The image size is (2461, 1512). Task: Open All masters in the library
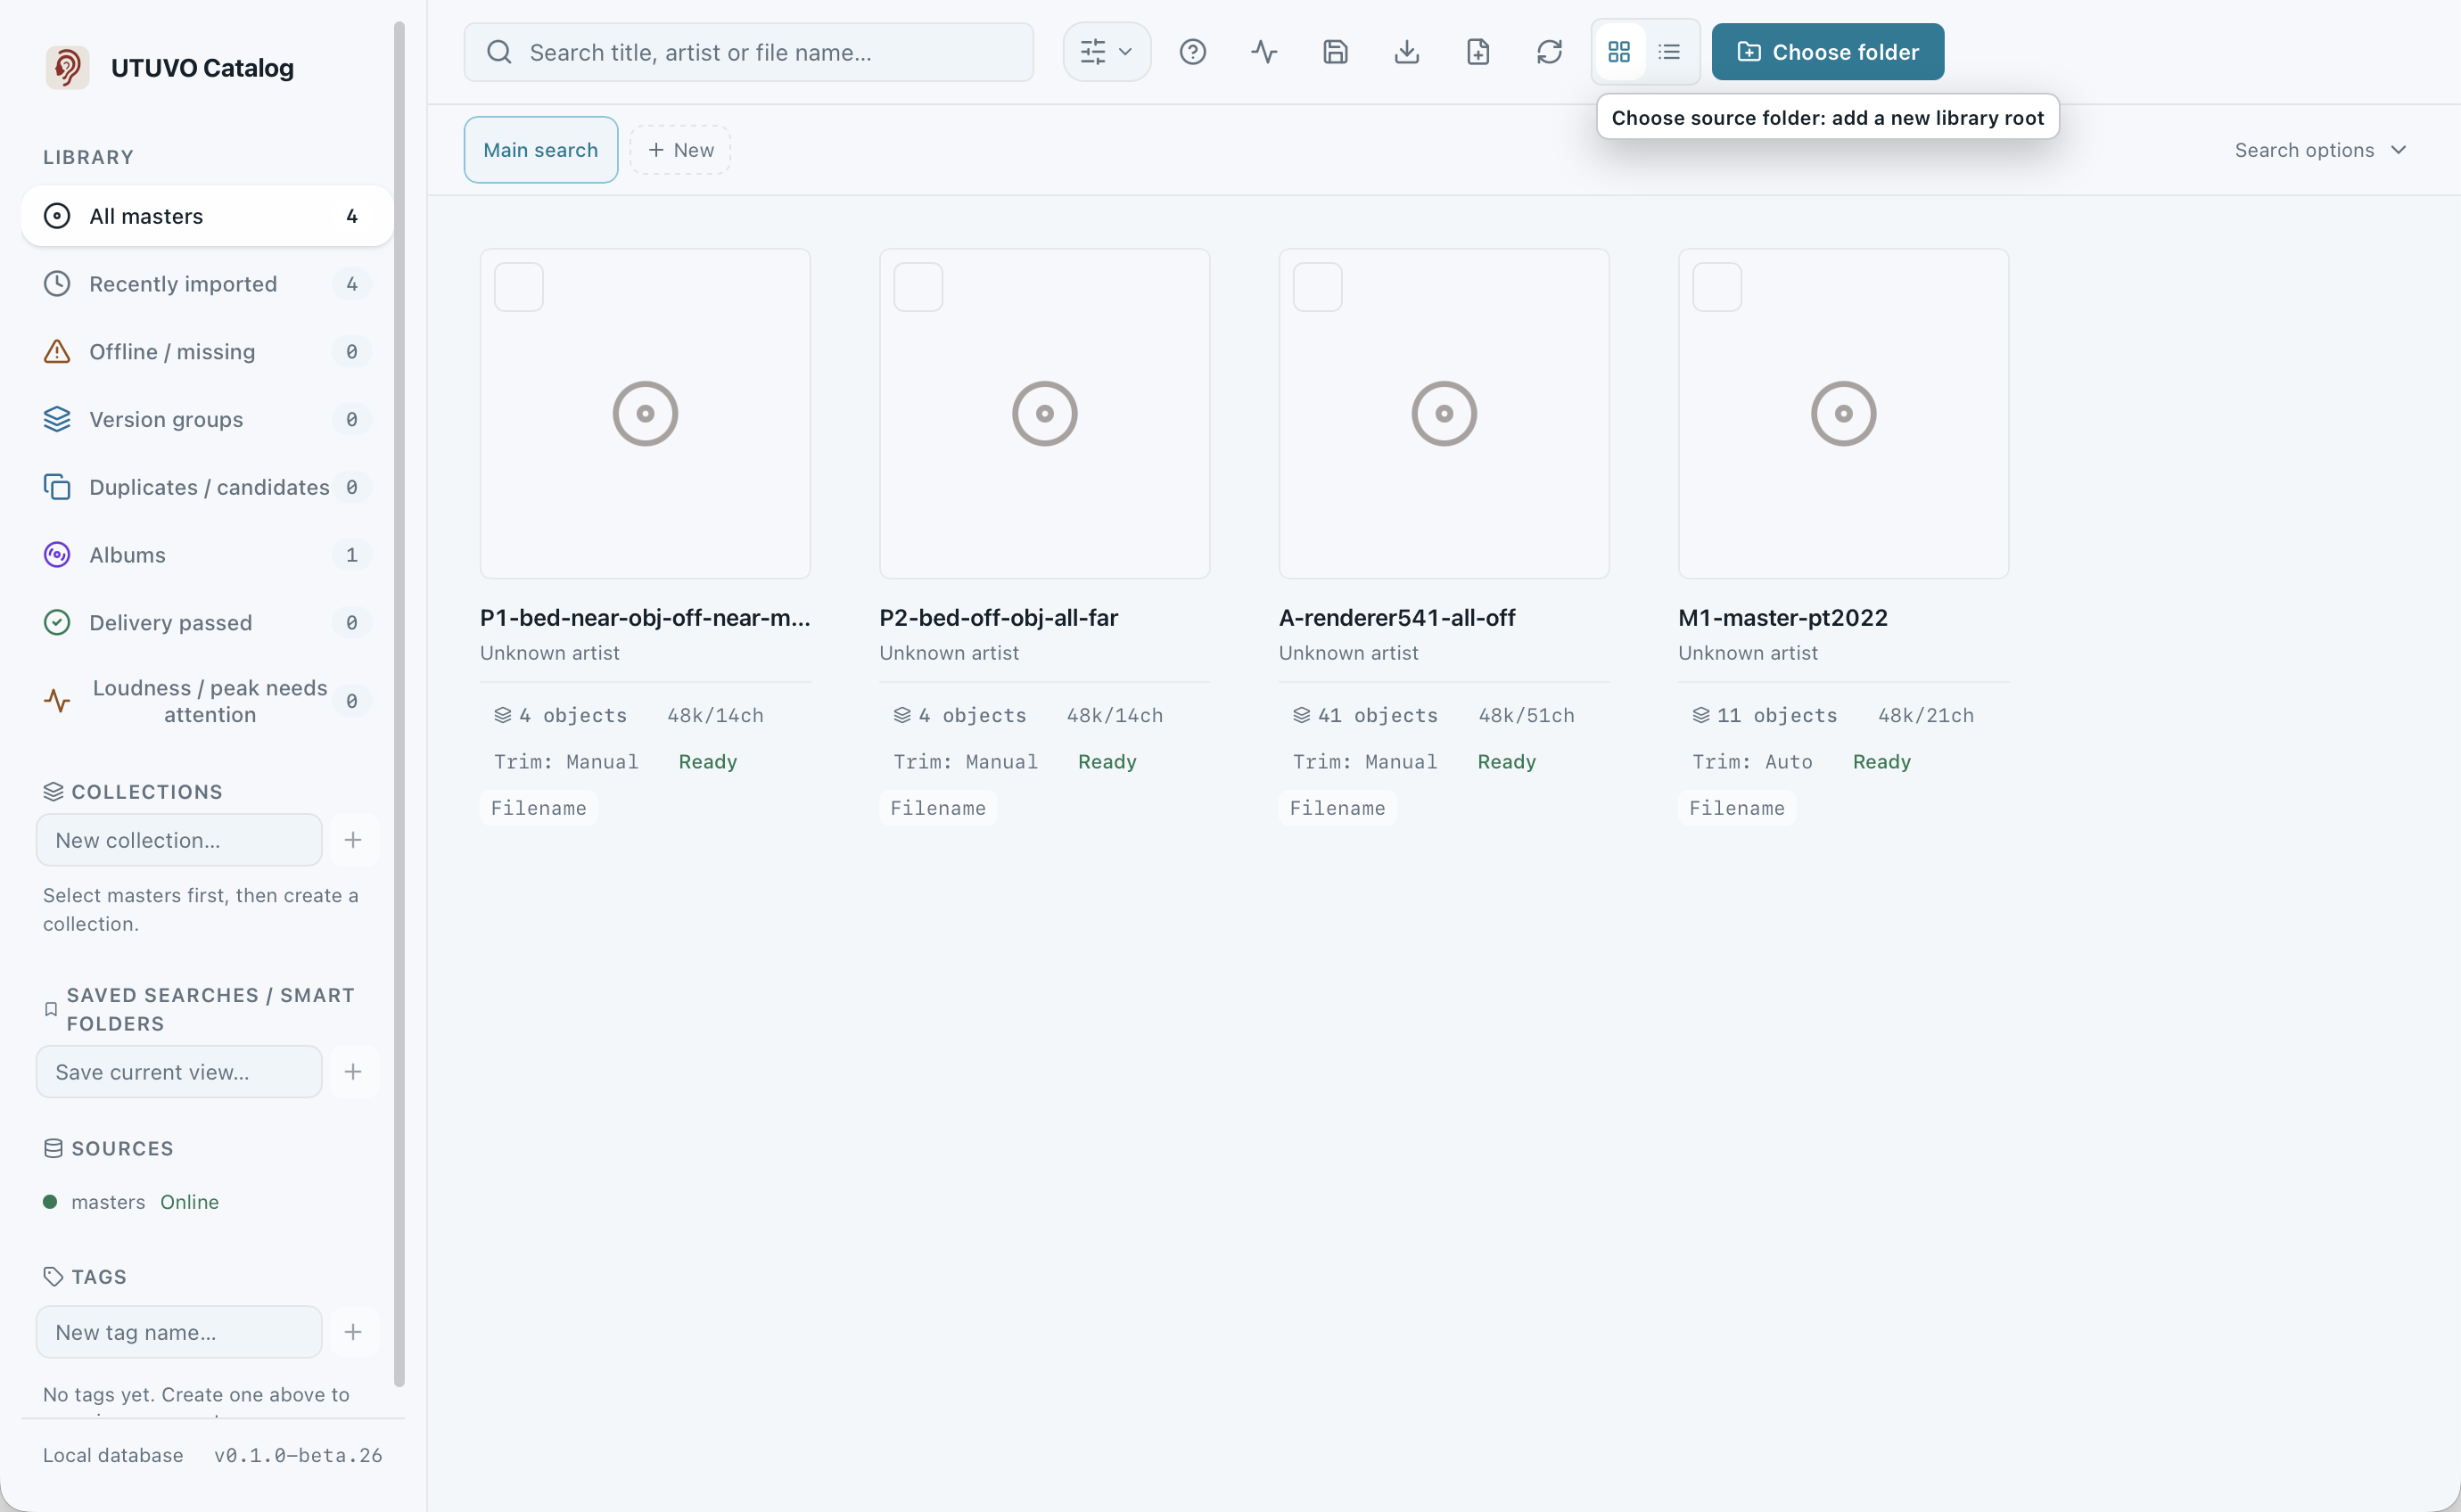point(207,216)
